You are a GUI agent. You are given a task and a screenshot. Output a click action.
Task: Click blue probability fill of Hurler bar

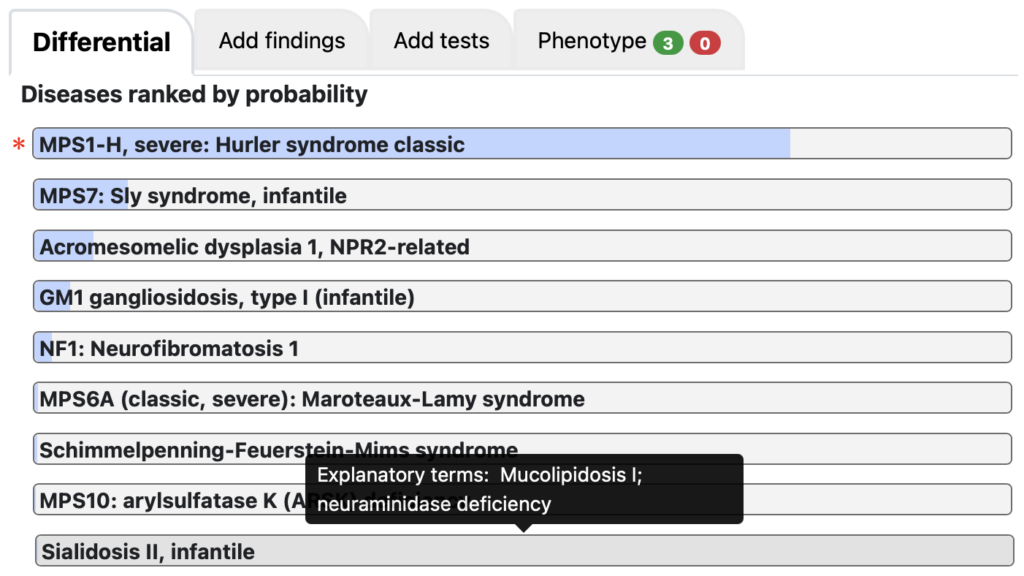click(x=412, y=144)
